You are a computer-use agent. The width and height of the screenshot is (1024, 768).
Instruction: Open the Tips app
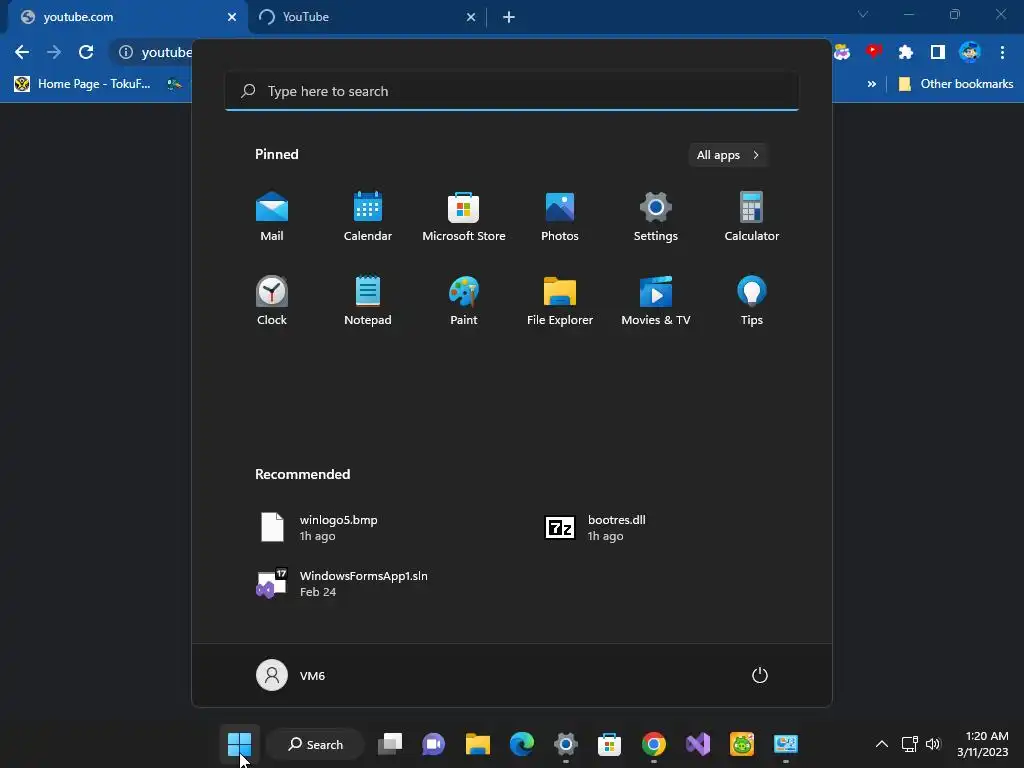(x=752, y=300)
